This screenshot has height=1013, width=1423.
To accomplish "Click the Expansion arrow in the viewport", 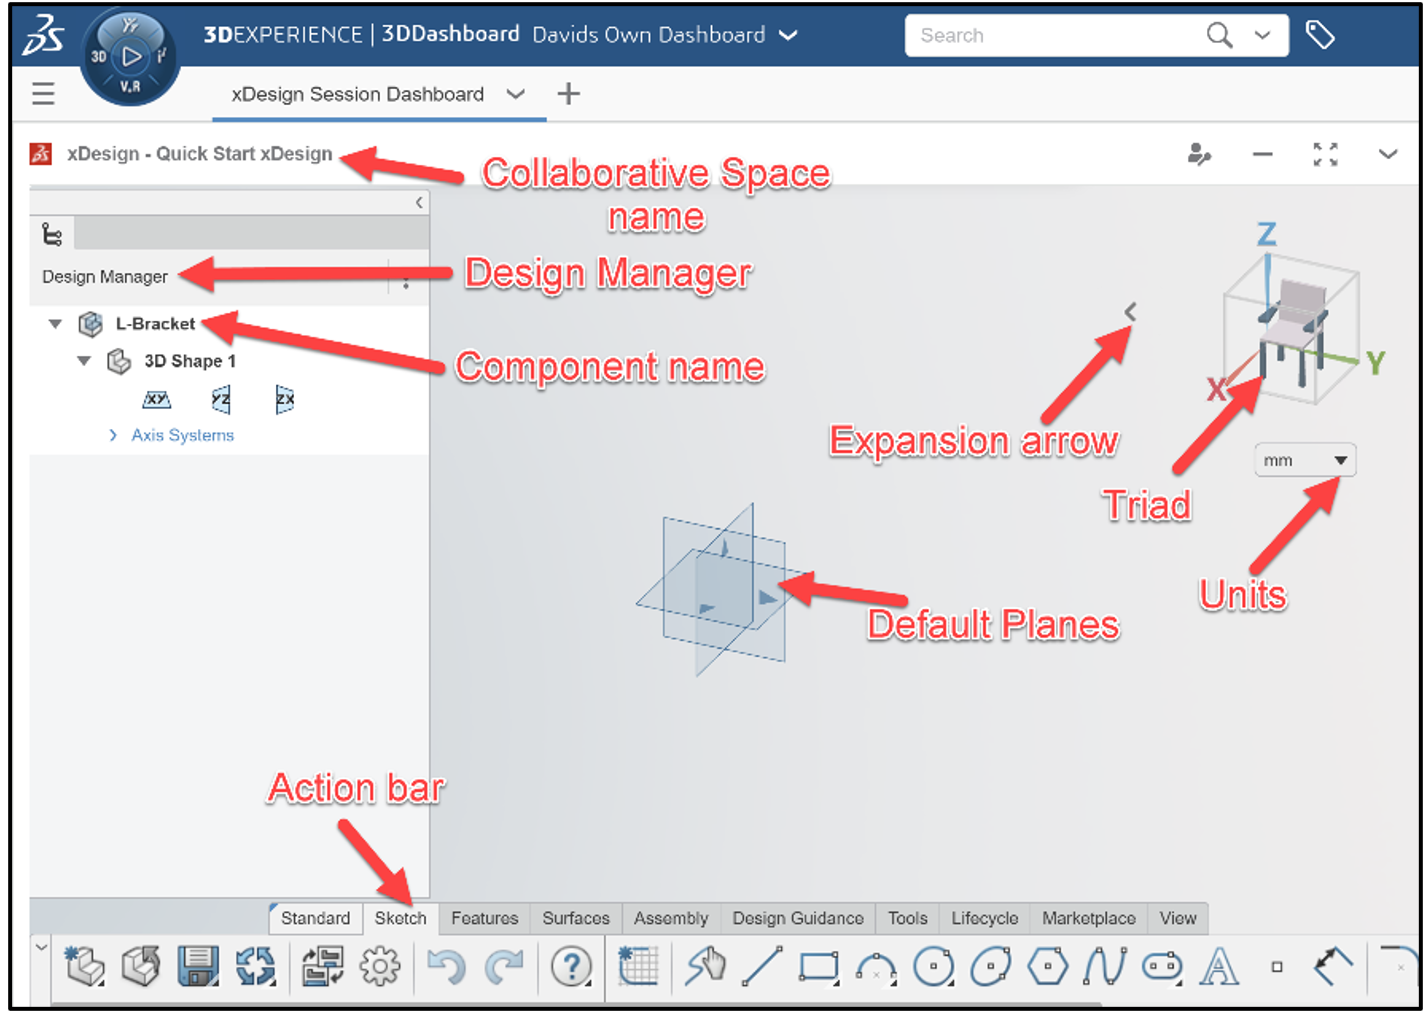I will tap(1130, 311).
